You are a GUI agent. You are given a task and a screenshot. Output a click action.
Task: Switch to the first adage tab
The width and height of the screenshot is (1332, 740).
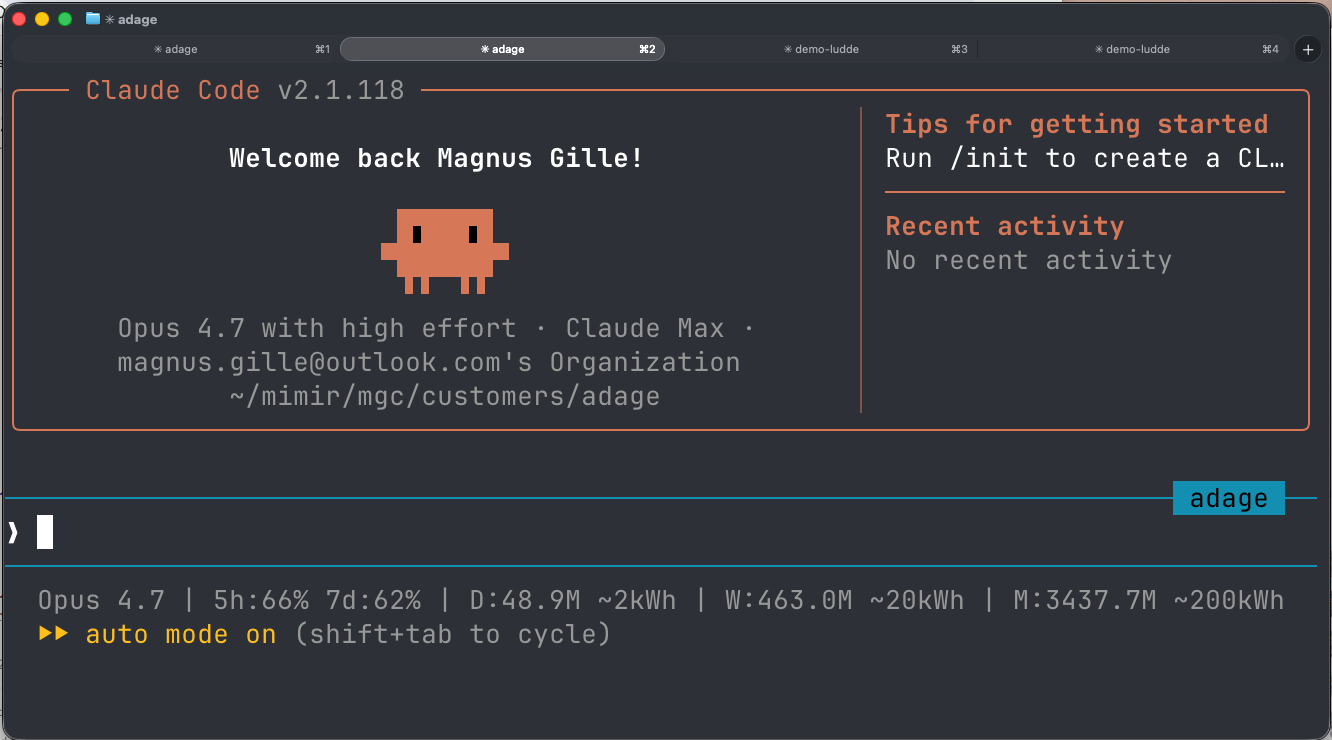[x=175, y=48]
